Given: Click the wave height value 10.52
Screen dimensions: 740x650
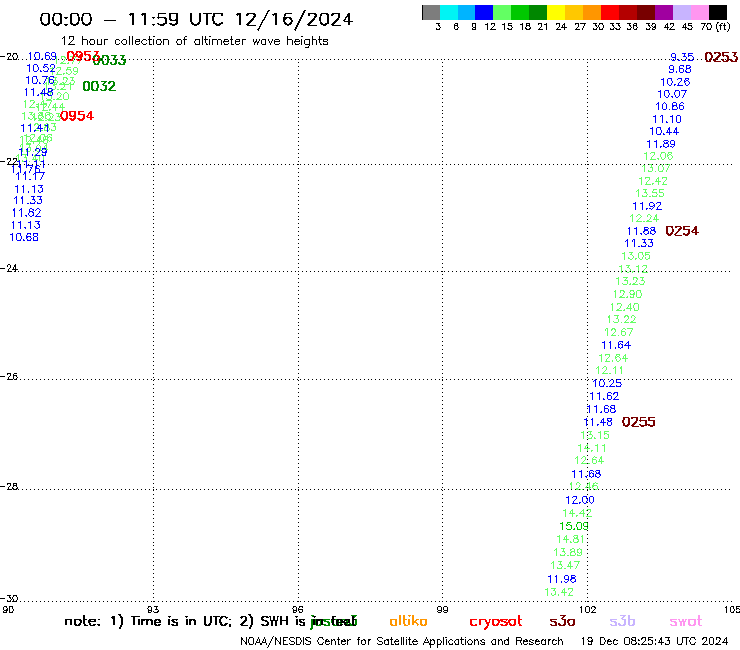Looking at the screenshot, I should click(41, 68).
